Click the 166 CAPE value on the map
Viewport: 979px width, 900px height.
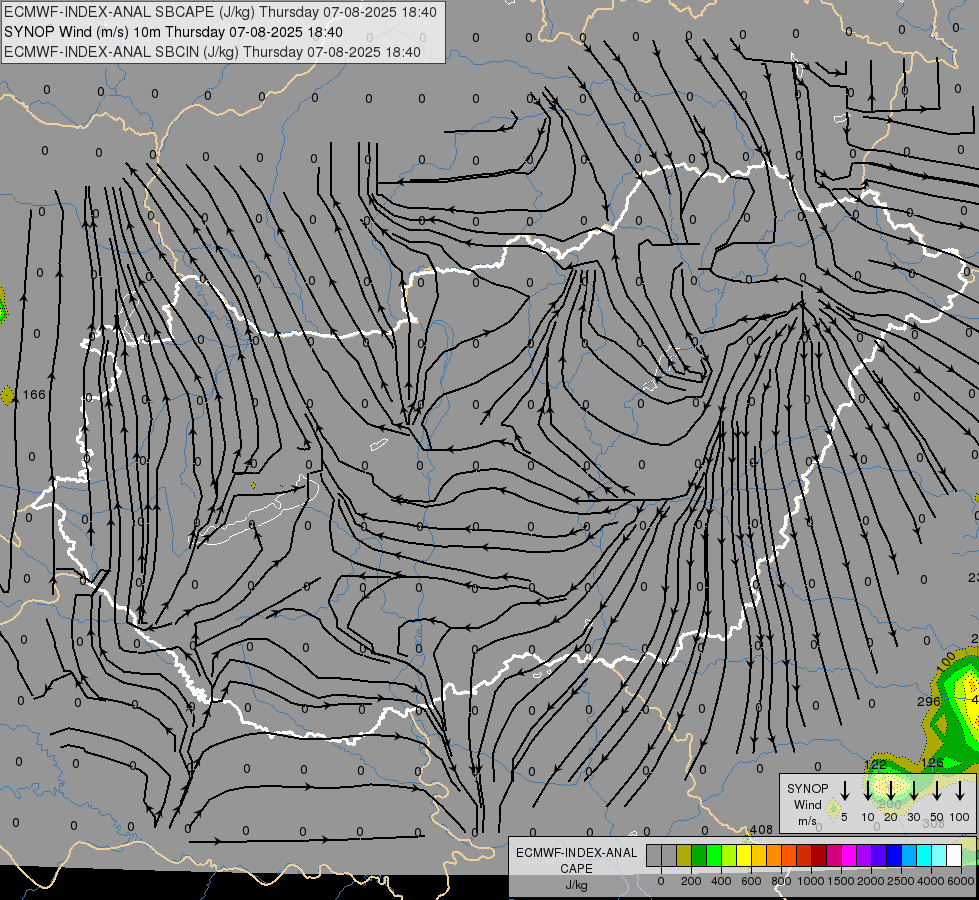point(34,395)
